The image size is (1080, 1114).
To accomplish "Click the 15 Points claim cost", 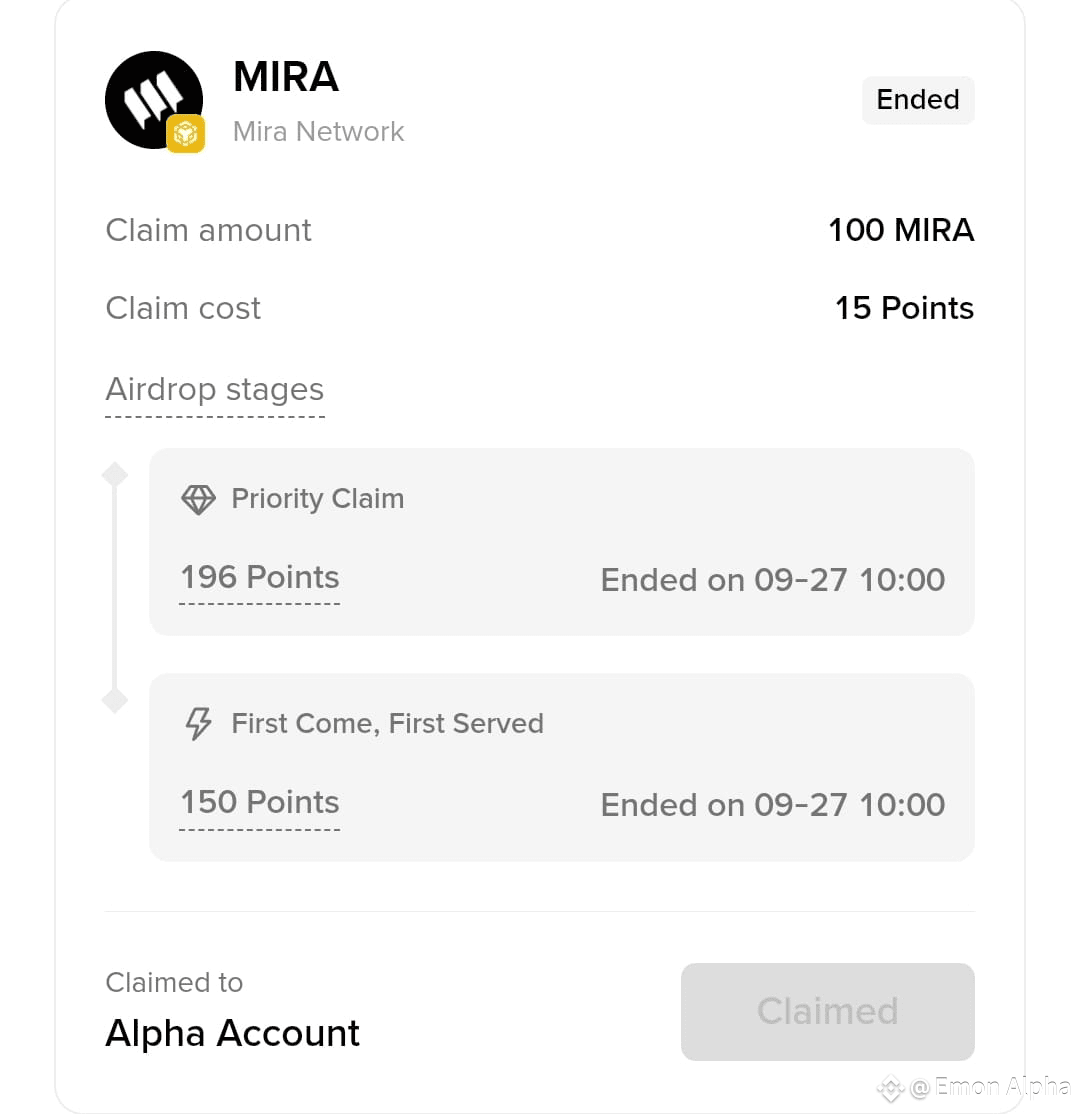I will [x=904, y=308].
